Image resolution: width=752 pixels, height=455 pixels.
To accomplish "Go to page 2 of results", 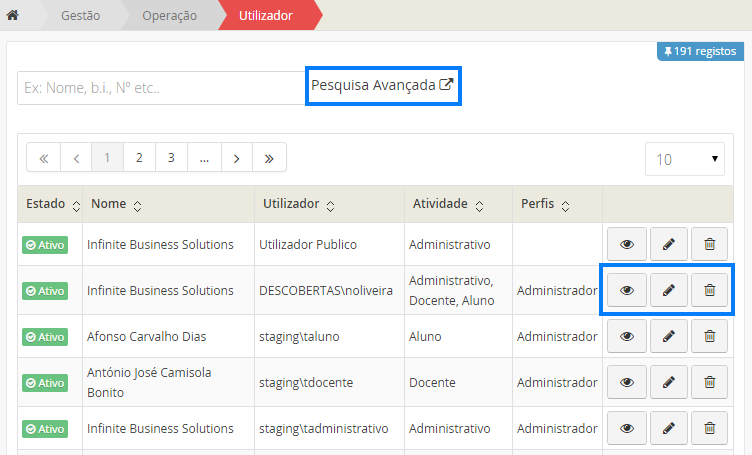I will (139, 158).
